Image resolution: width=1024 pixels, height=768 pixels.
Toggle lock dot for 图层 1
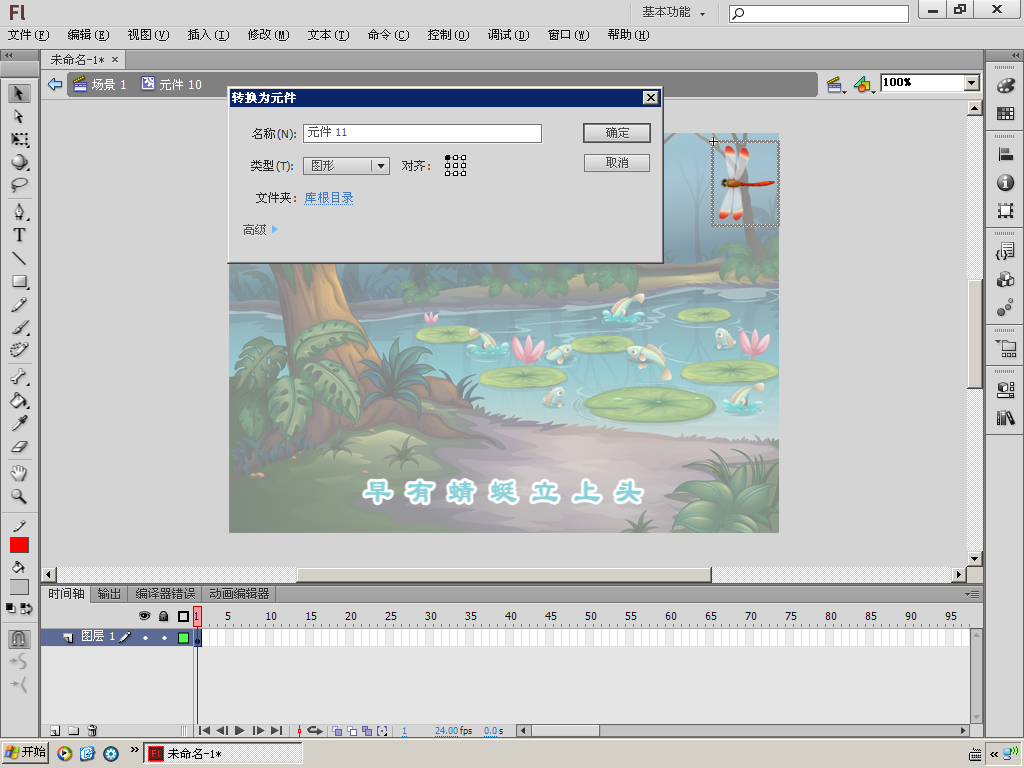click(164, 637)
